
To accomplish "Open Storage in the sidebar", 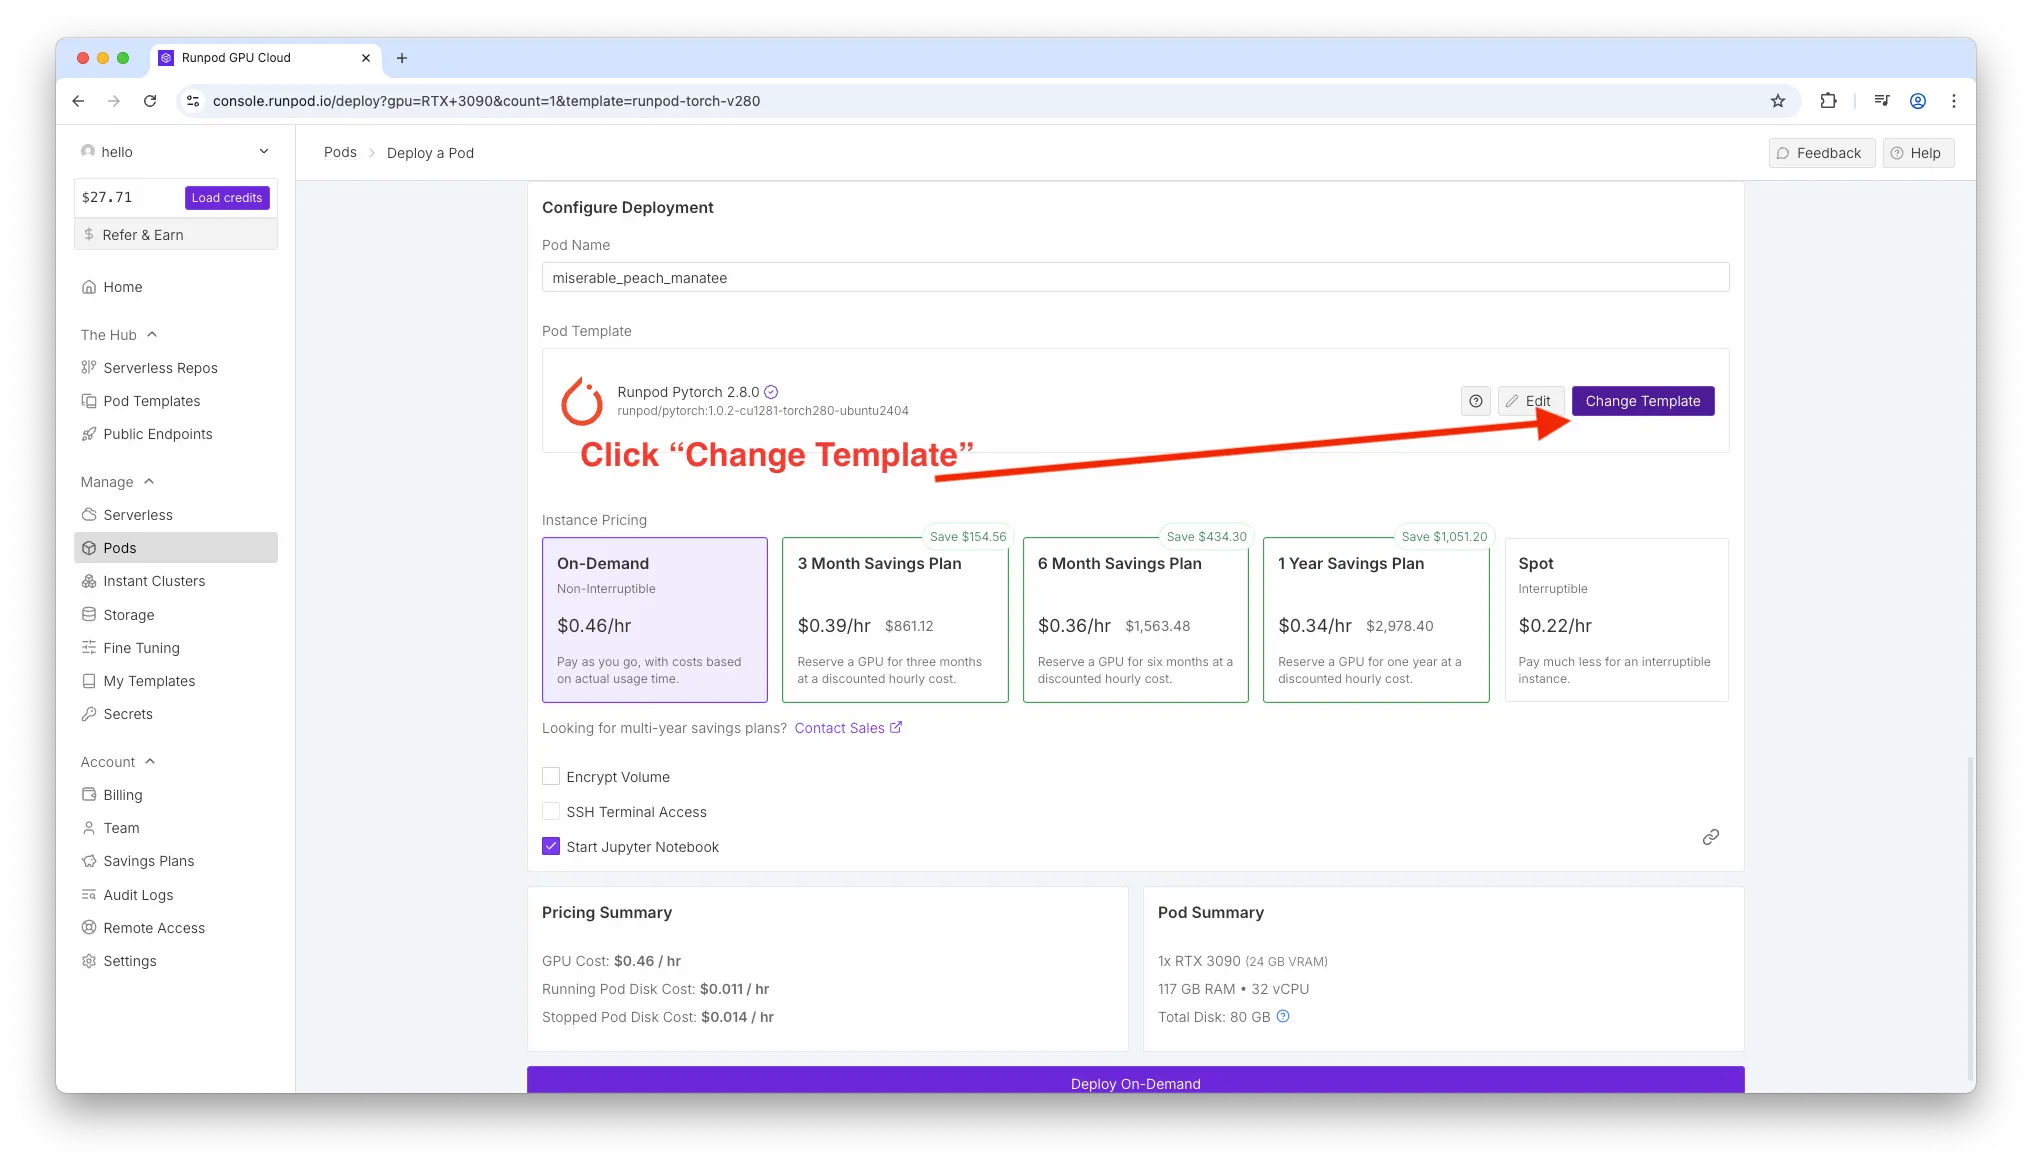I will pyautogui.click(x=176, y=615).
